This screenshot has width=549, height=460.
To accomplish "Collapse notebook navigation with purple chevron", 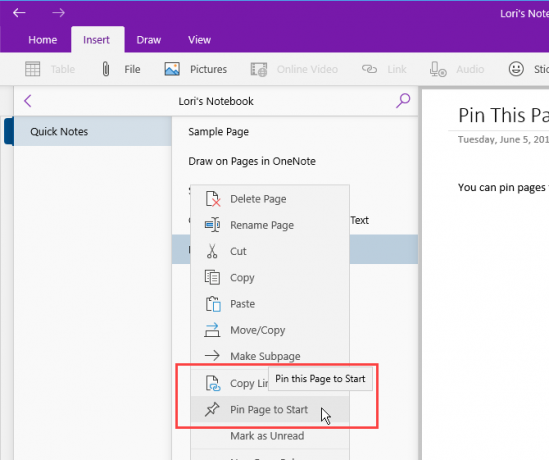I will tap(28, 101).
